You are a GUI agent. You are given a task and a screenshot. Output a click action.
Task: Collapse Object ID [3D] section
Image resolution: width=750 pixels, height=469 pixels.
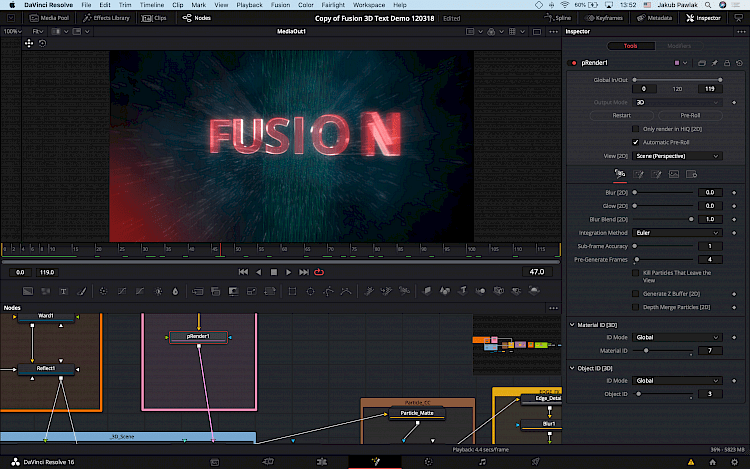(x=572, y=368)
